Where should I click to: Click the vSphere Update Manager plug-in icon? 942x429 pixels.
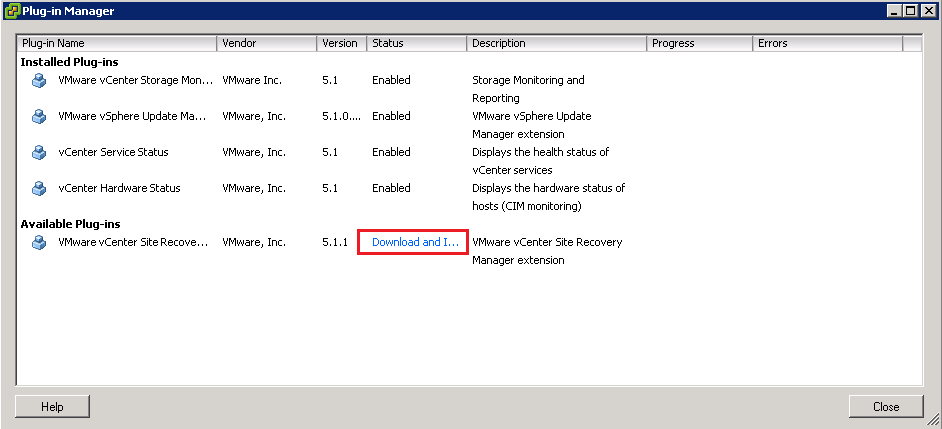(39, 116)
